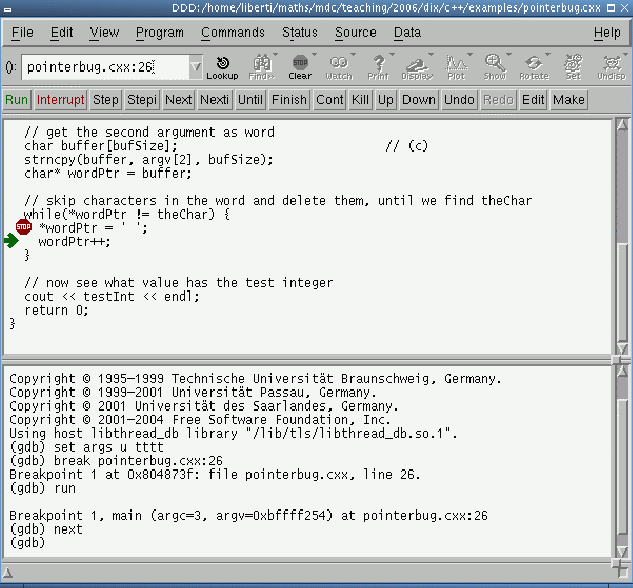Click the Make button

[569, 100]
